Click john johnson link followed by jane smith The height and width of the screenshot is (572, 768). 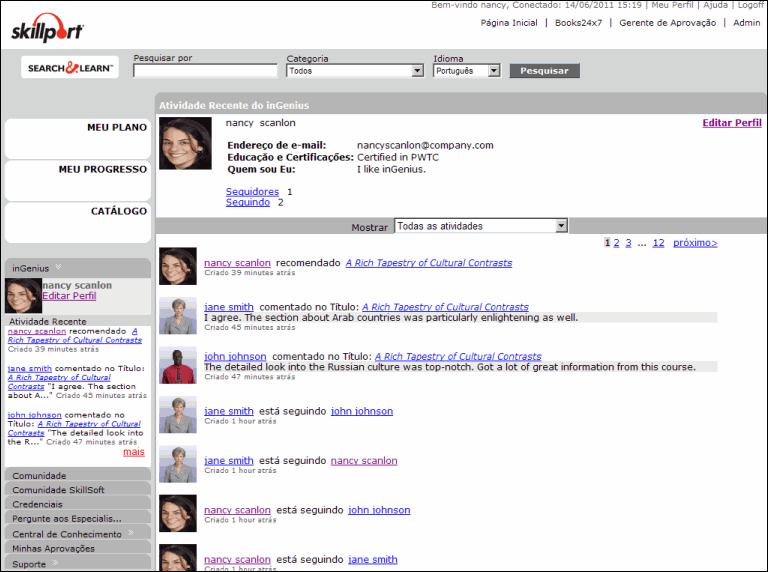[362, 411]
